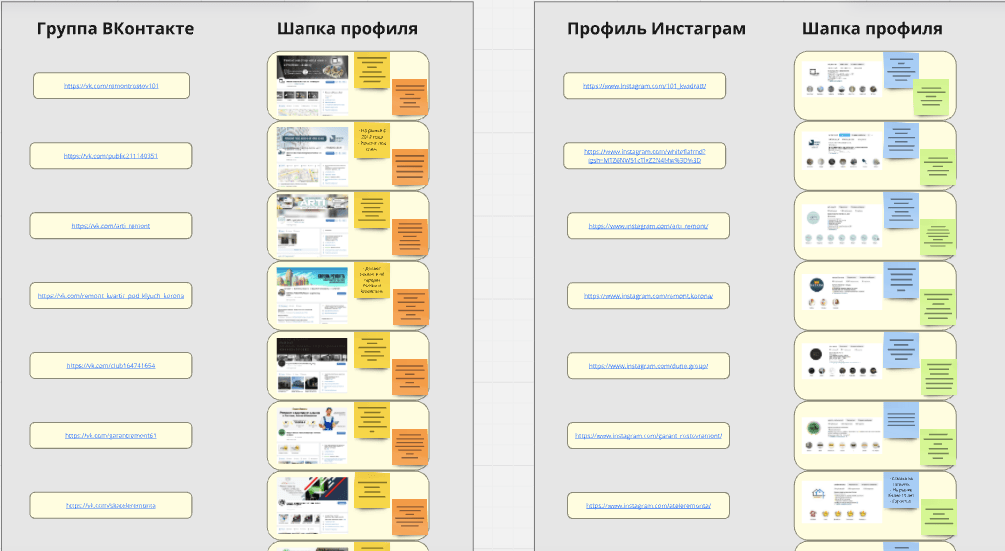Open the instagram.com/atelieremonta link

pyautogui.click(x=648, y=505)
